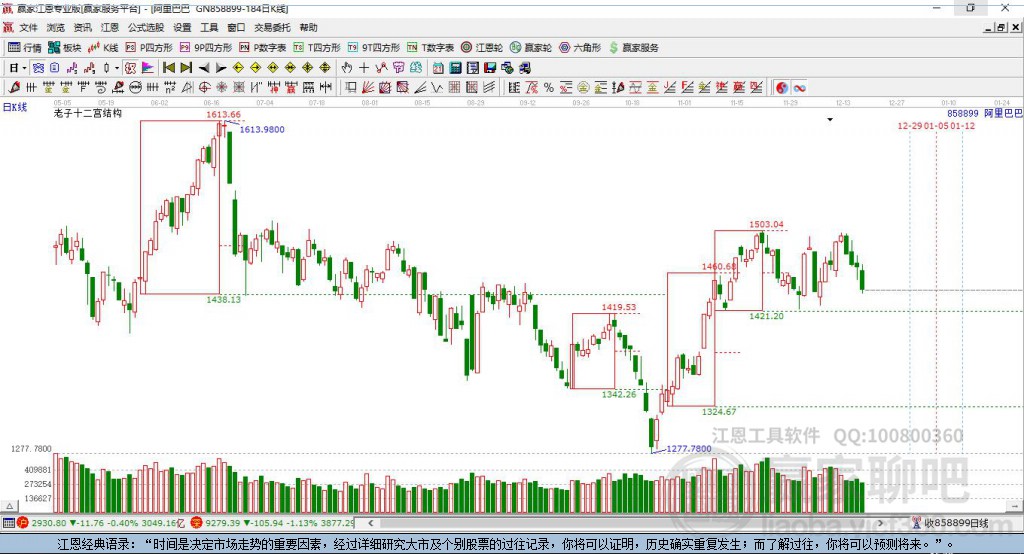The width and height of the screenshot is (1024, 554).
Task: Open the 行情 market quotes view
Action: click(25, 48)
